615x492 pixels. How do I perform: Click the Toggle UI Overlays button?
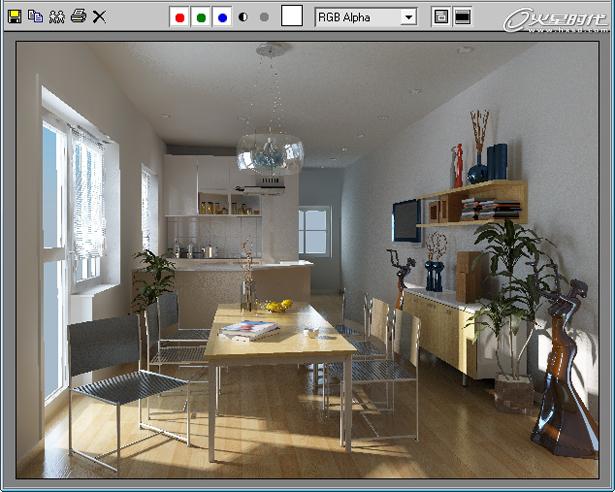coord(440,17)
